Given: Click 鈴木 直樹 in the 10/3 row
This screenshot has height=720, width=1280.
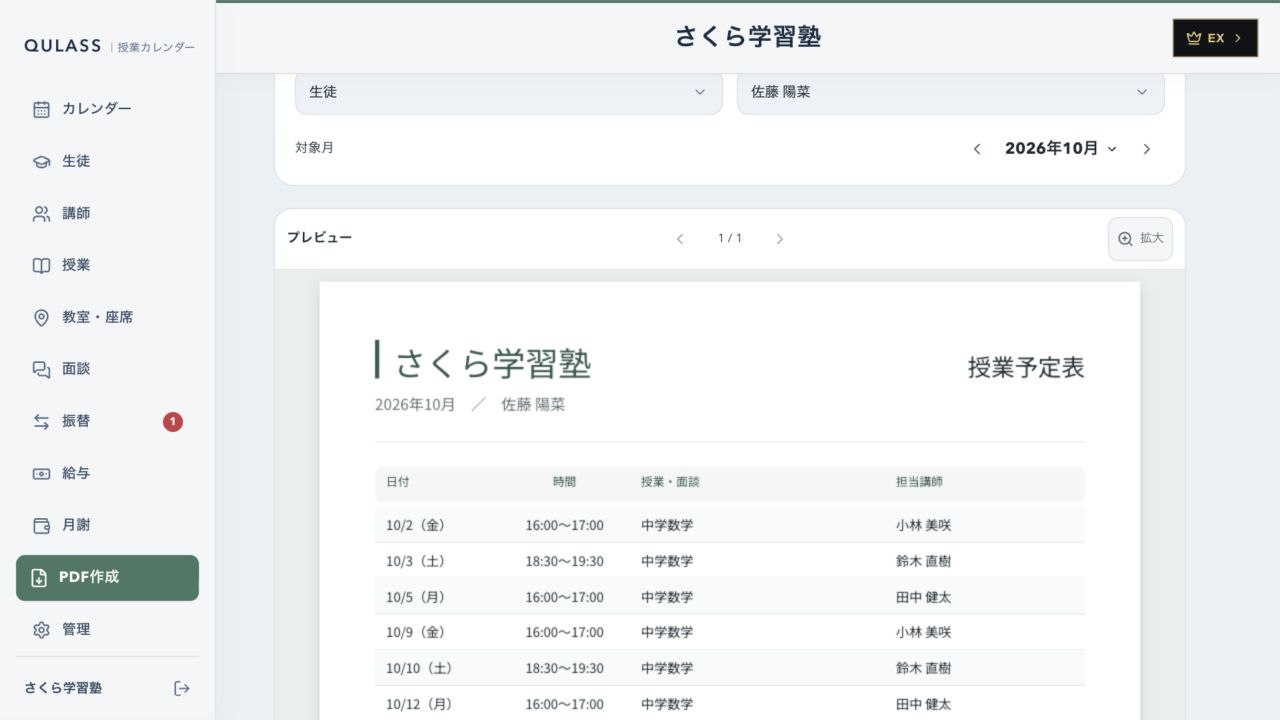Looking at the screenshot, I should click(x=923, y=561).
